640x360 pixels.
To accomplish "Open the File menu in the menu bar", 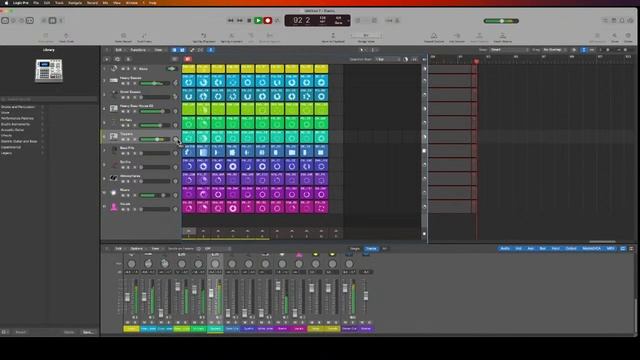I will pos(36,2).
